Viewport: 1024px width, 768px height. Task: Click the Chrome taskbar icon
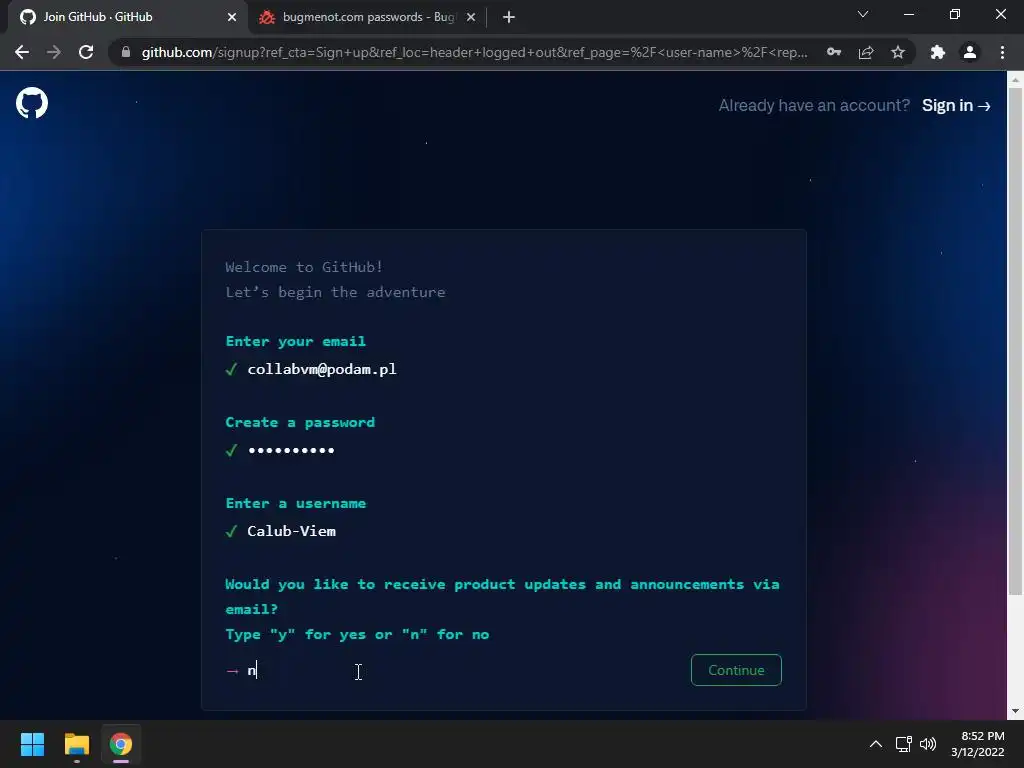(121, 744)
